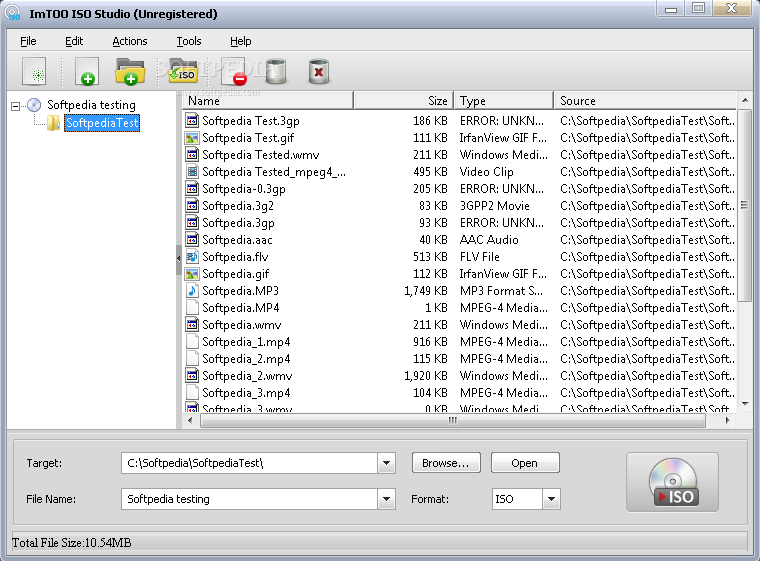Viewport: 760px width, 561px height.
Task: Click the music note icon of Softpedia.MP3
Action: tap(192, 290)
